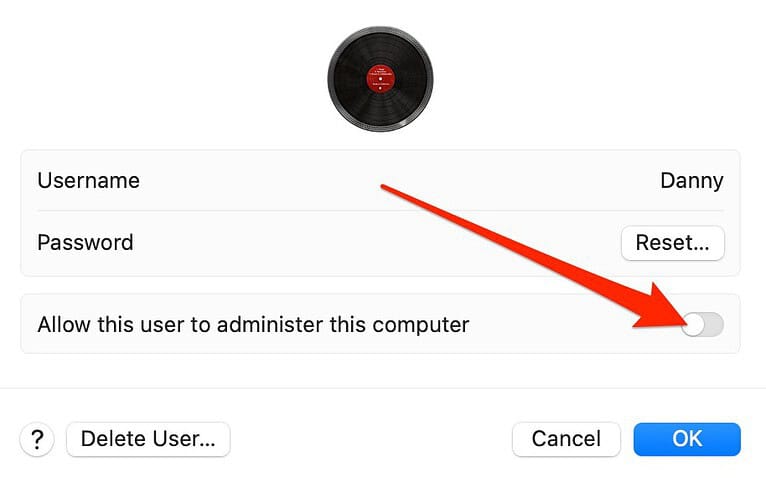Click the white knob of the admin toggle
The width and height of the screenshot is (766, 478).
694,325
